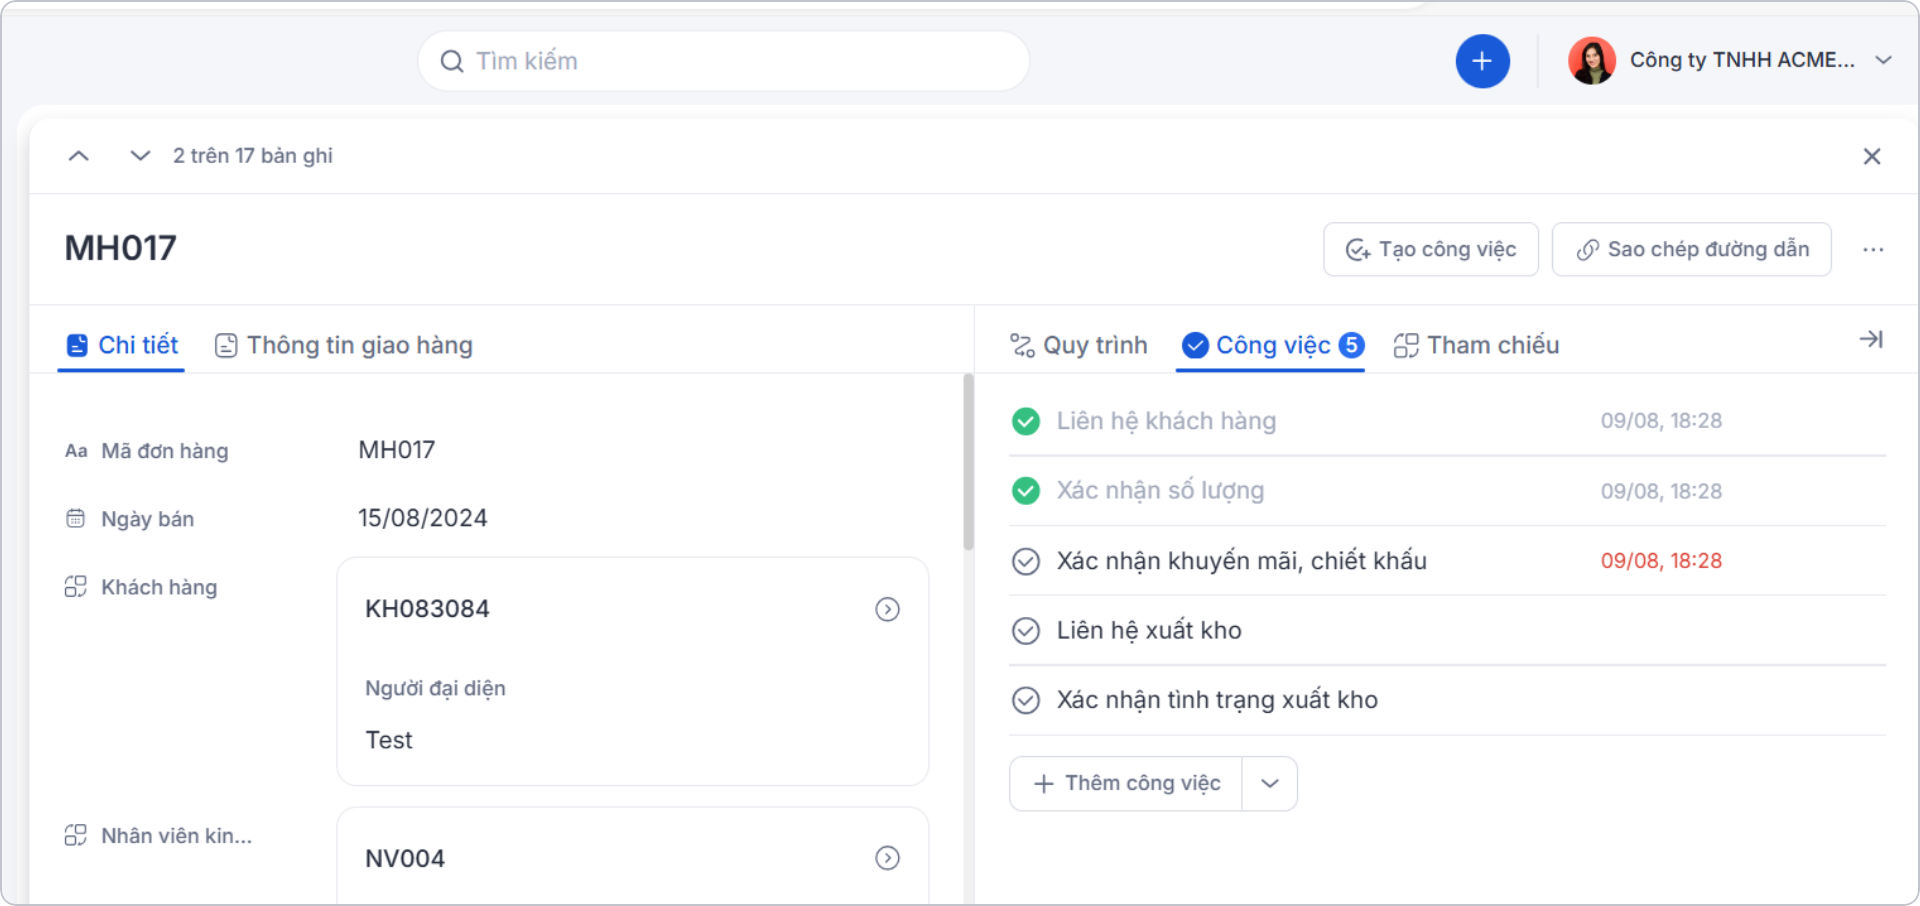
Task: Click the Khách hàng field label
Action: click(159, 587)
